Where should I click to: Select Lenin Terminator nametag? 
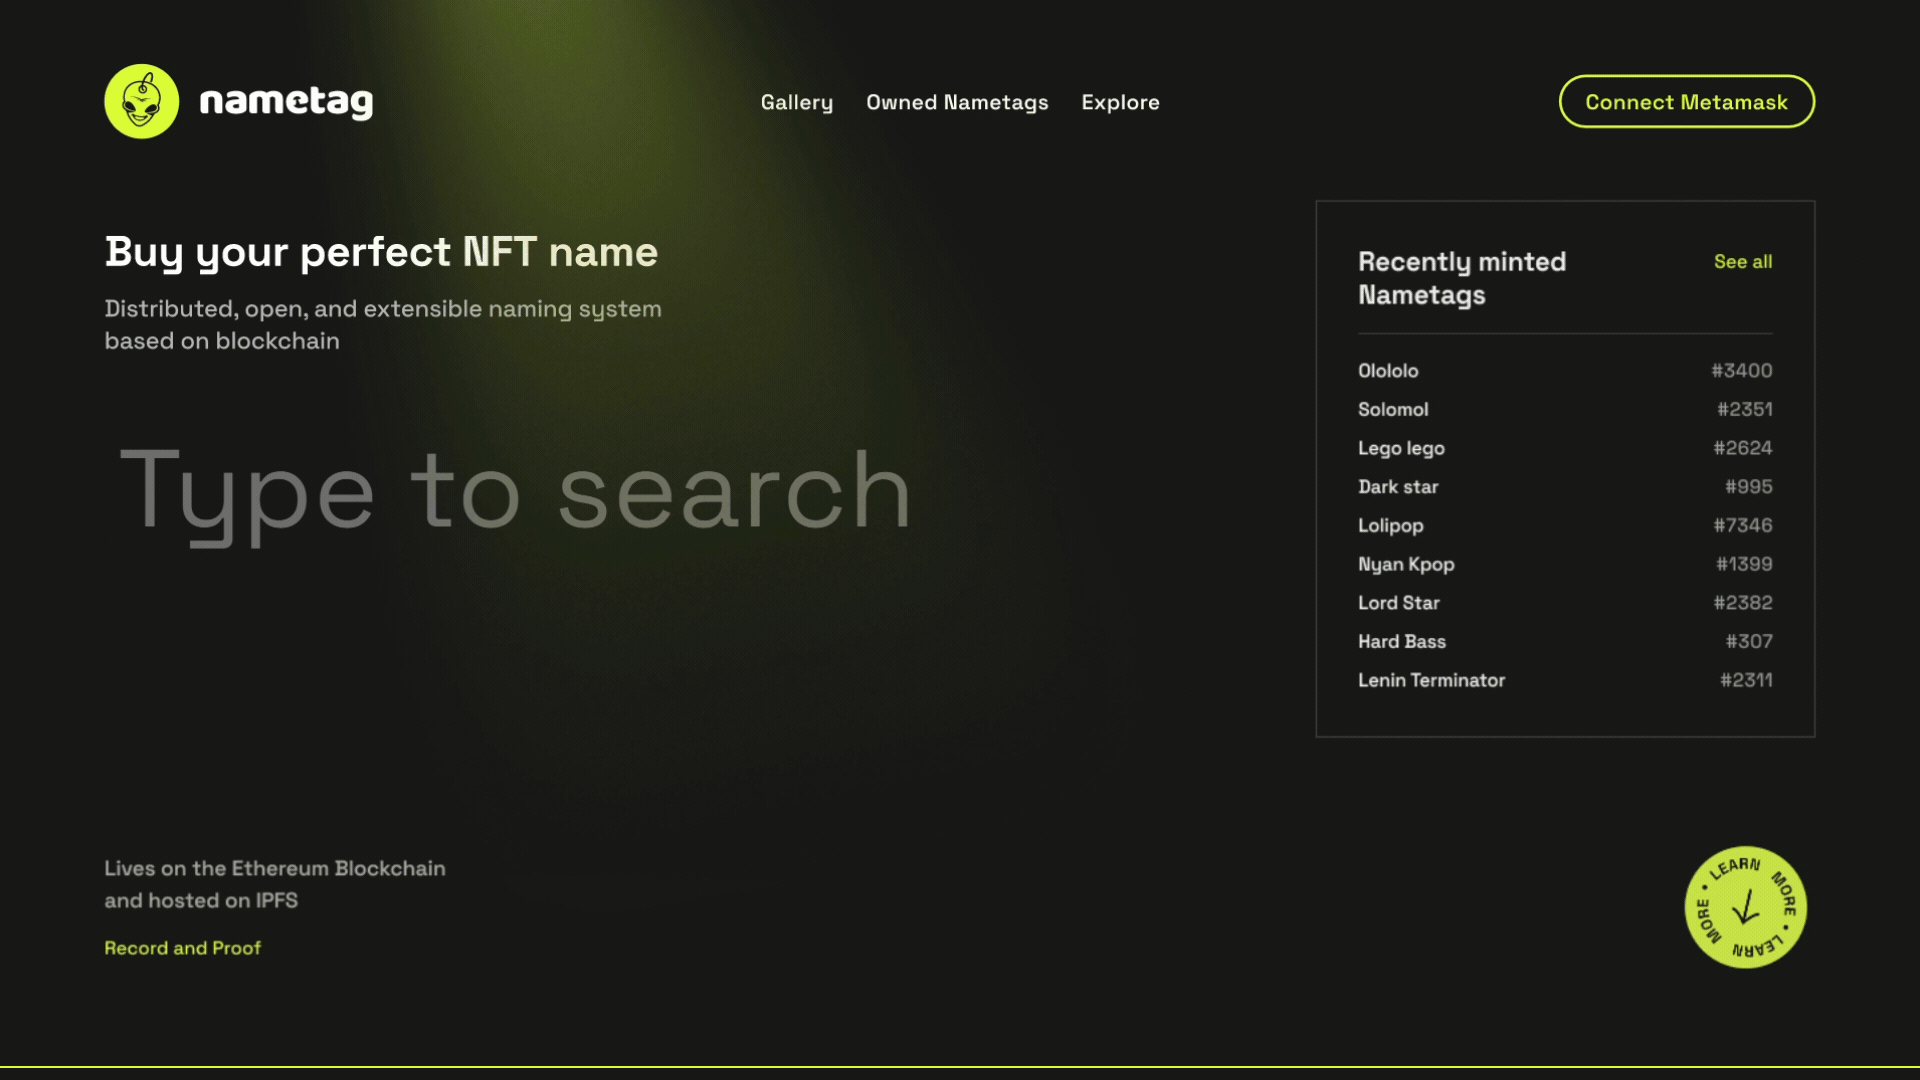click(1430, 680)
